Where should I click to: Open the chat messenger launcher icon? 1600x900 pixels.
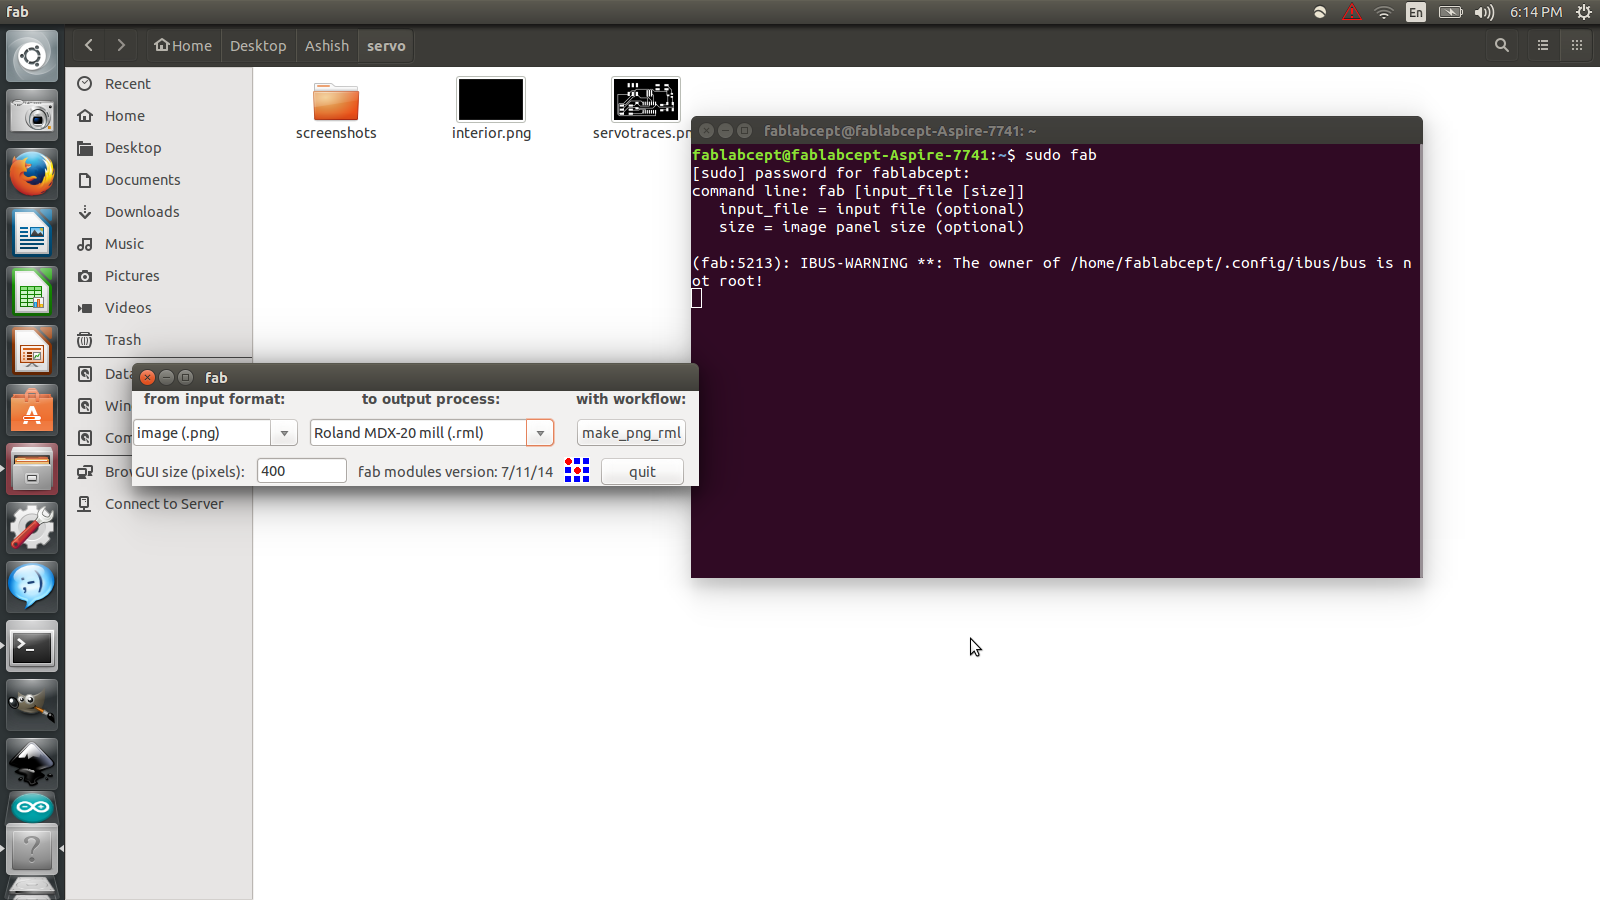coord(32,586)
